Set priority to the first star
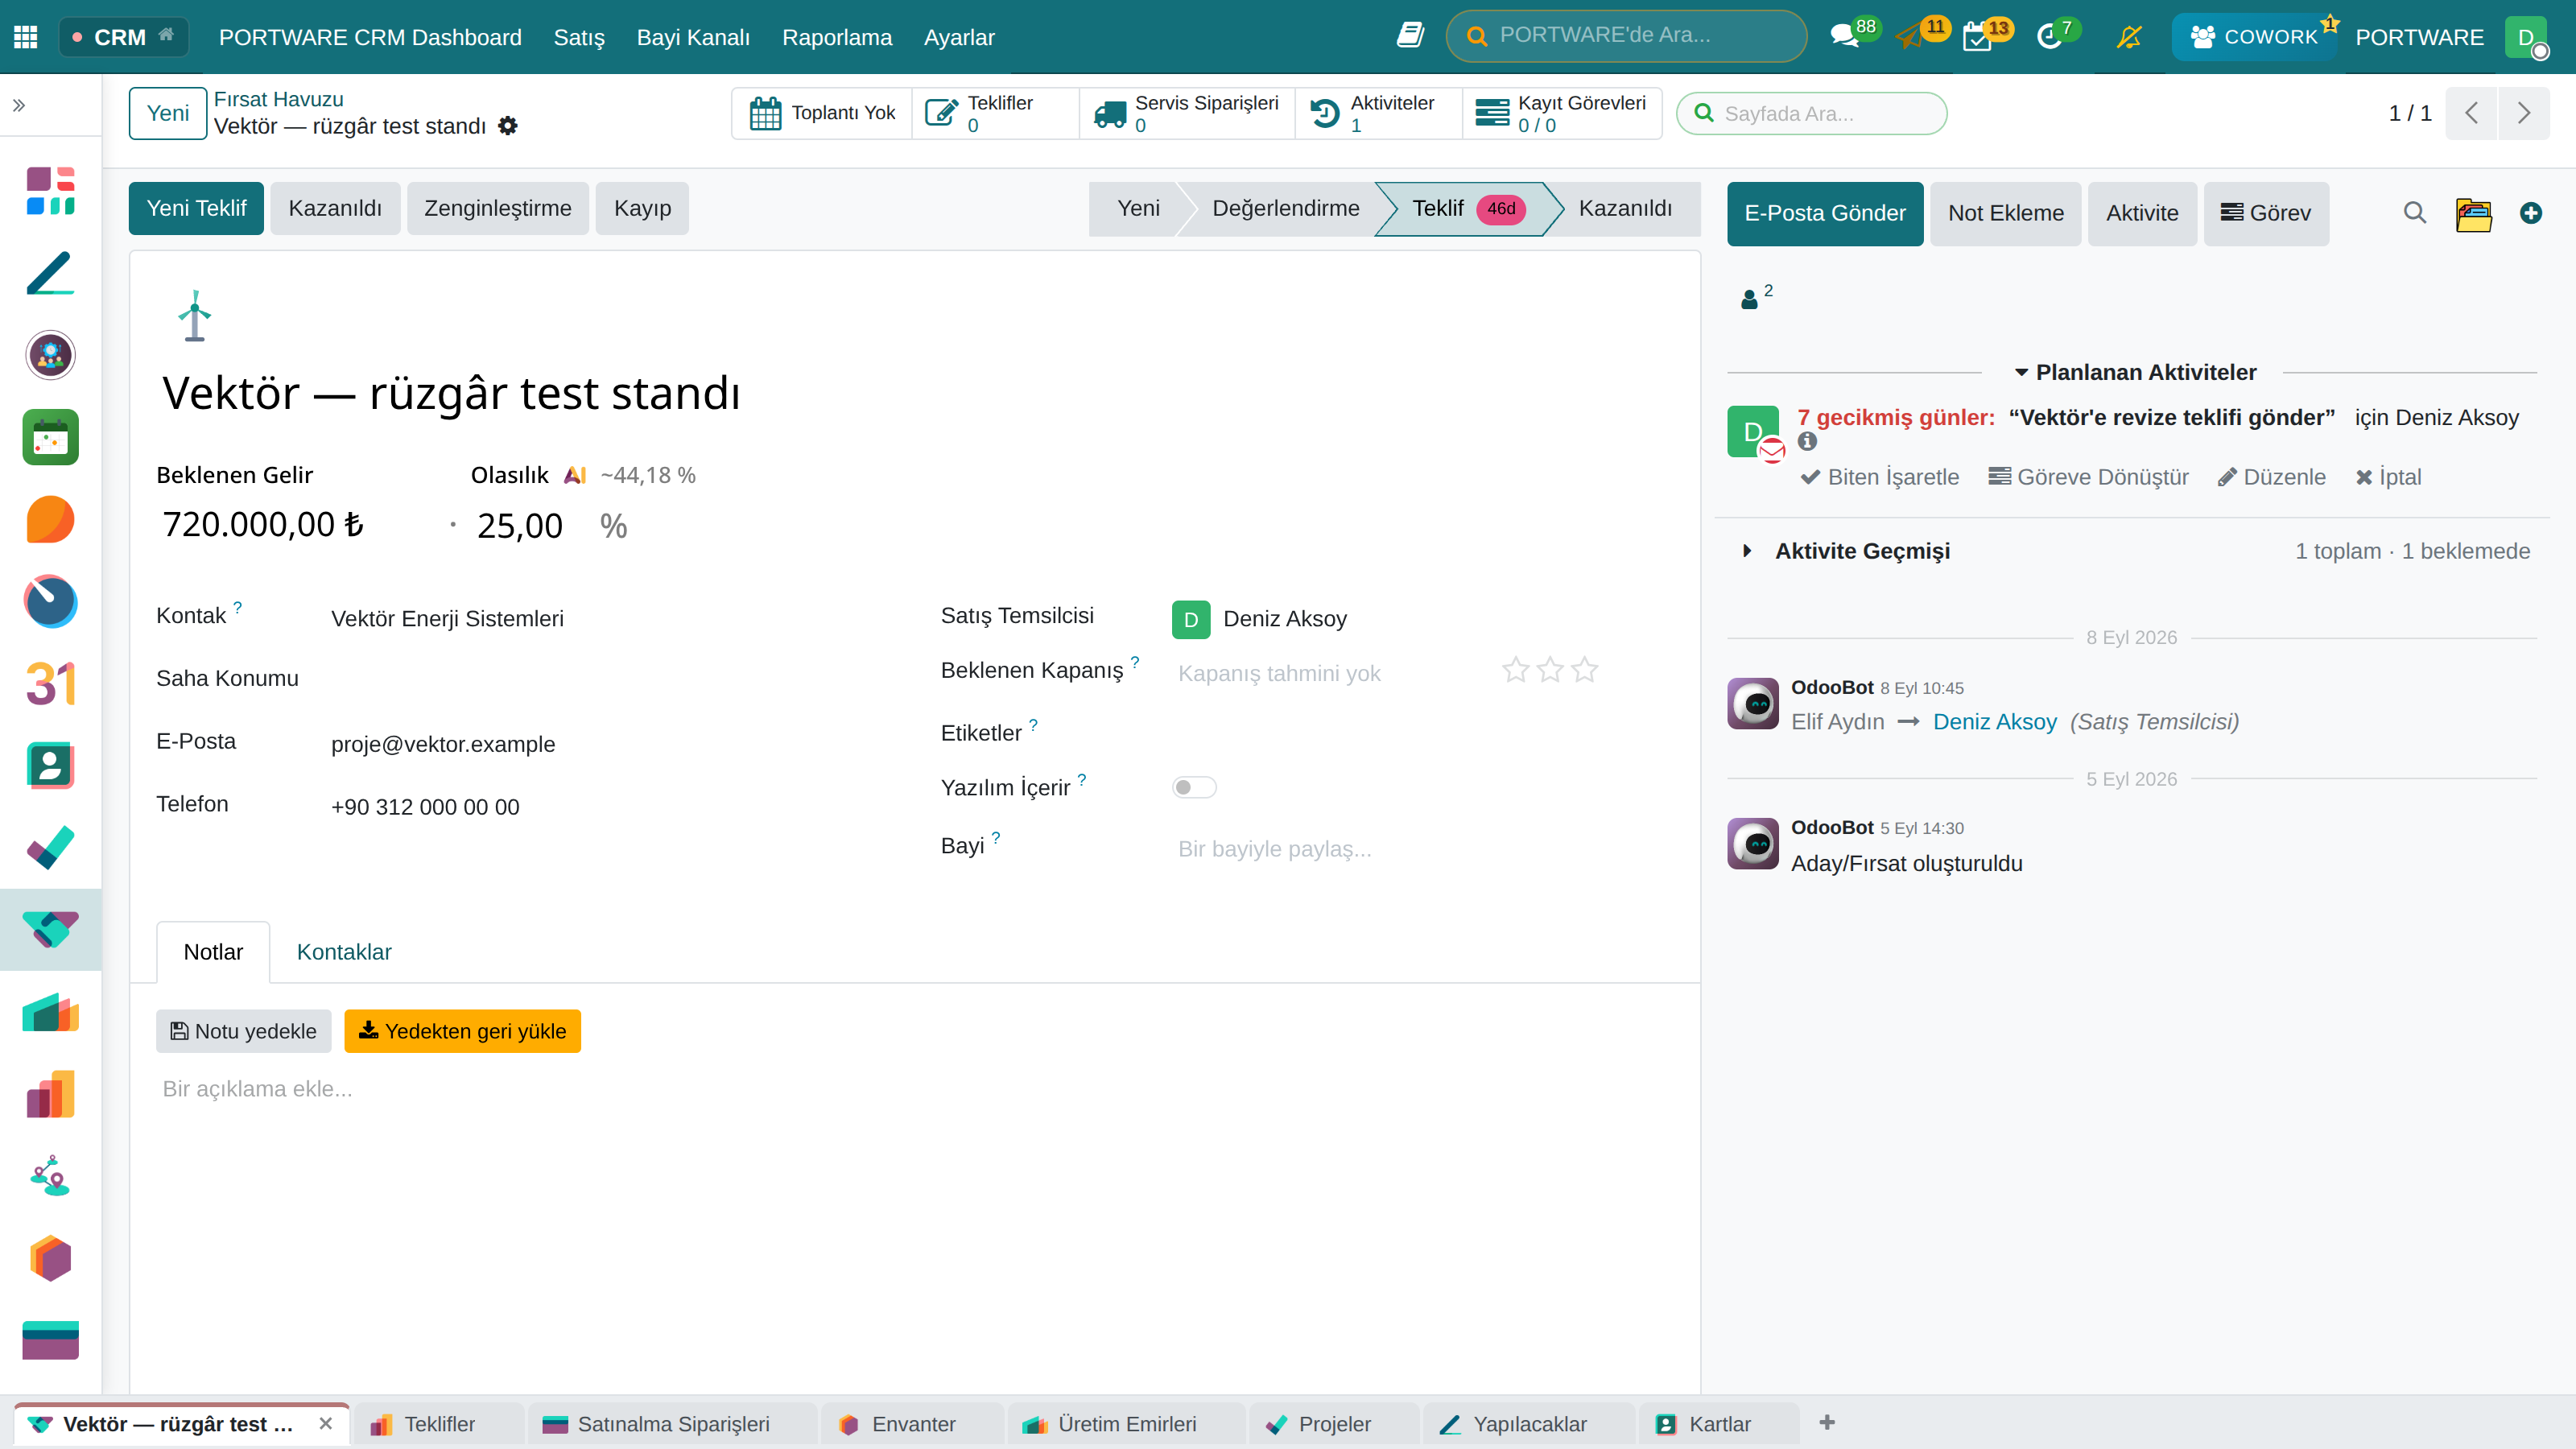 coord(1516,670)
